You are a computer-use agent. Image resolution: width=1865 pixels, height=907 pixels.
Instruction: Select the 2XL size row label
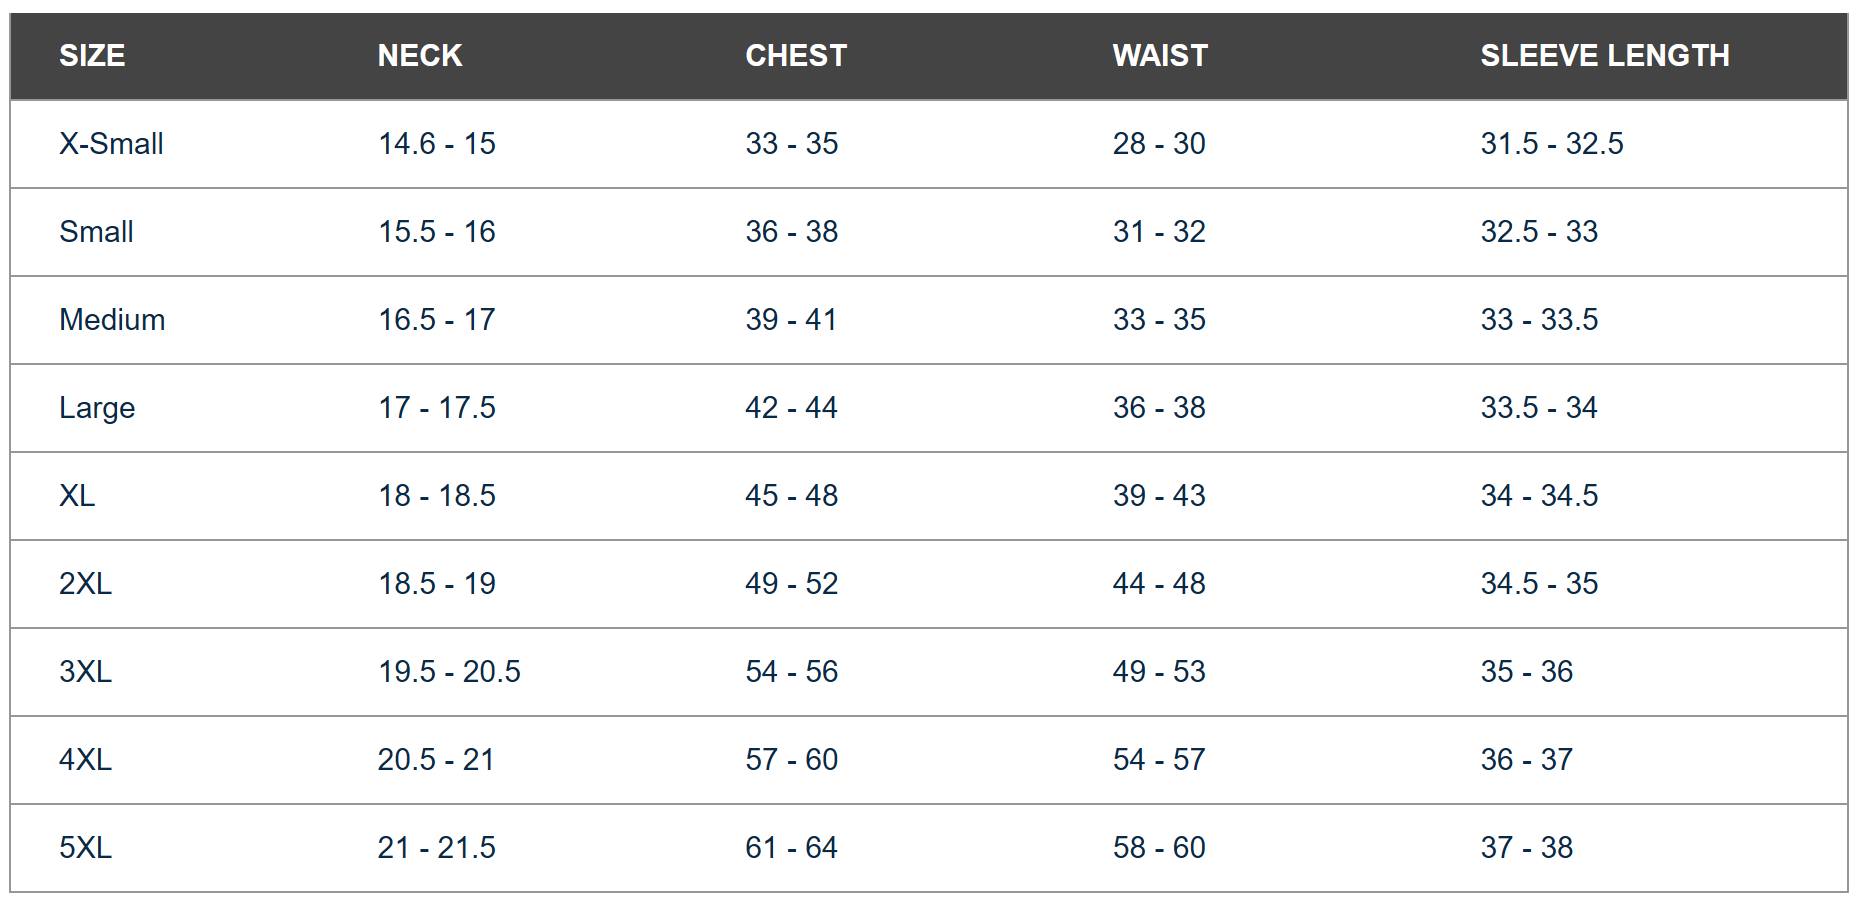(x=85, y=584)
